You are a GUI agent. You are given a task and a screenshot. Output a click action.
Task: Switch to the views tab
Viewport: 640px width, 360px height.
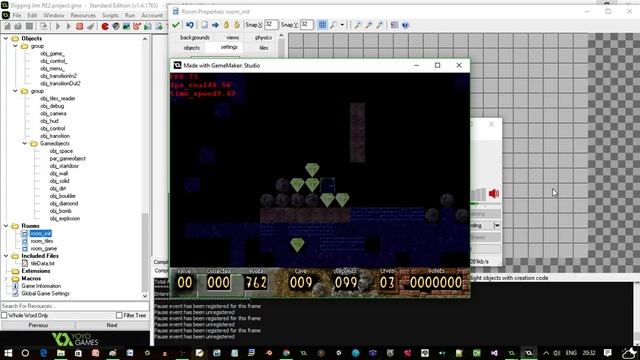pos(233,37)
